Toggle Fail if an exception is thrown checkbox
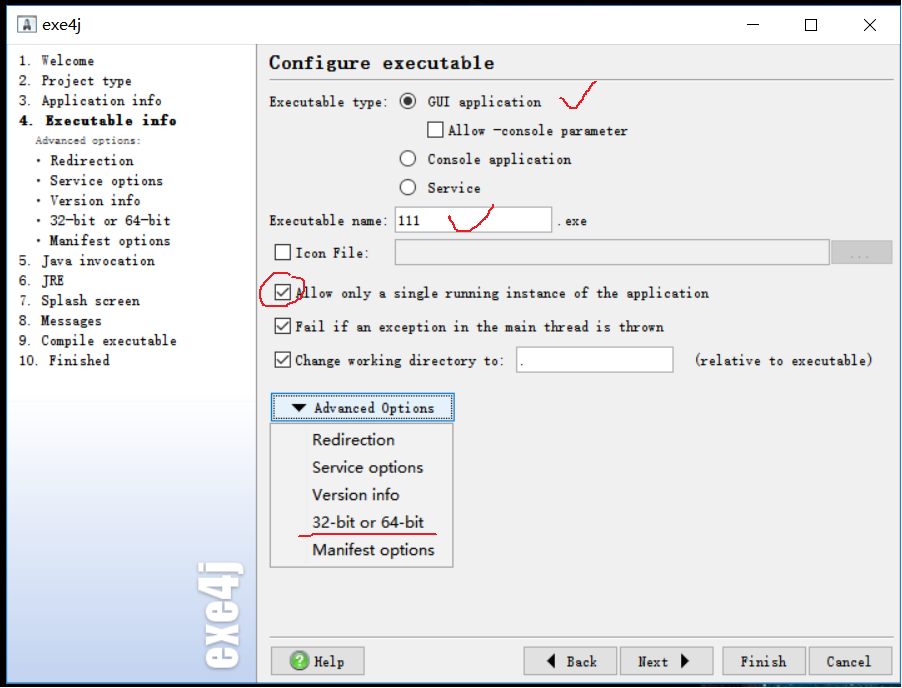Viewport: 902px width, 688px height. coord(282,326)
